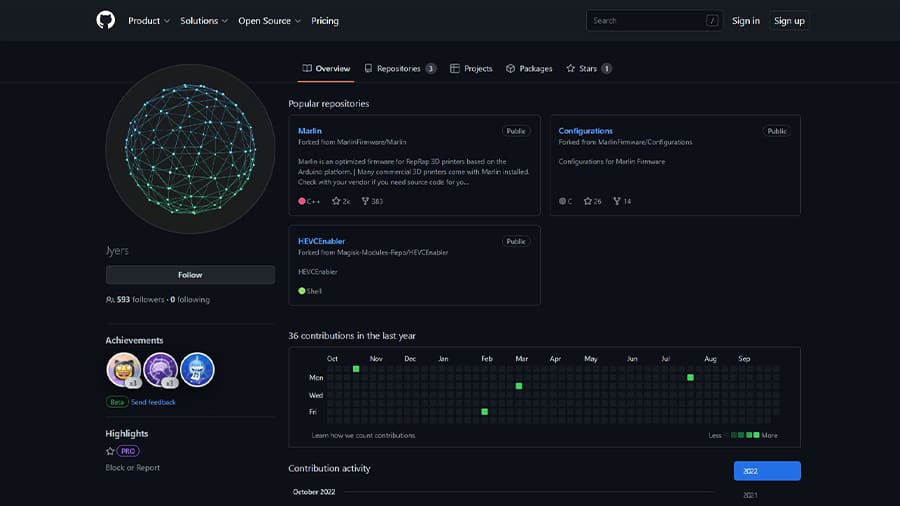The width and height of the screenshot is (900, 506).
Task: Open the Open Source dropdown menu
Action: (x=269, y=21)
